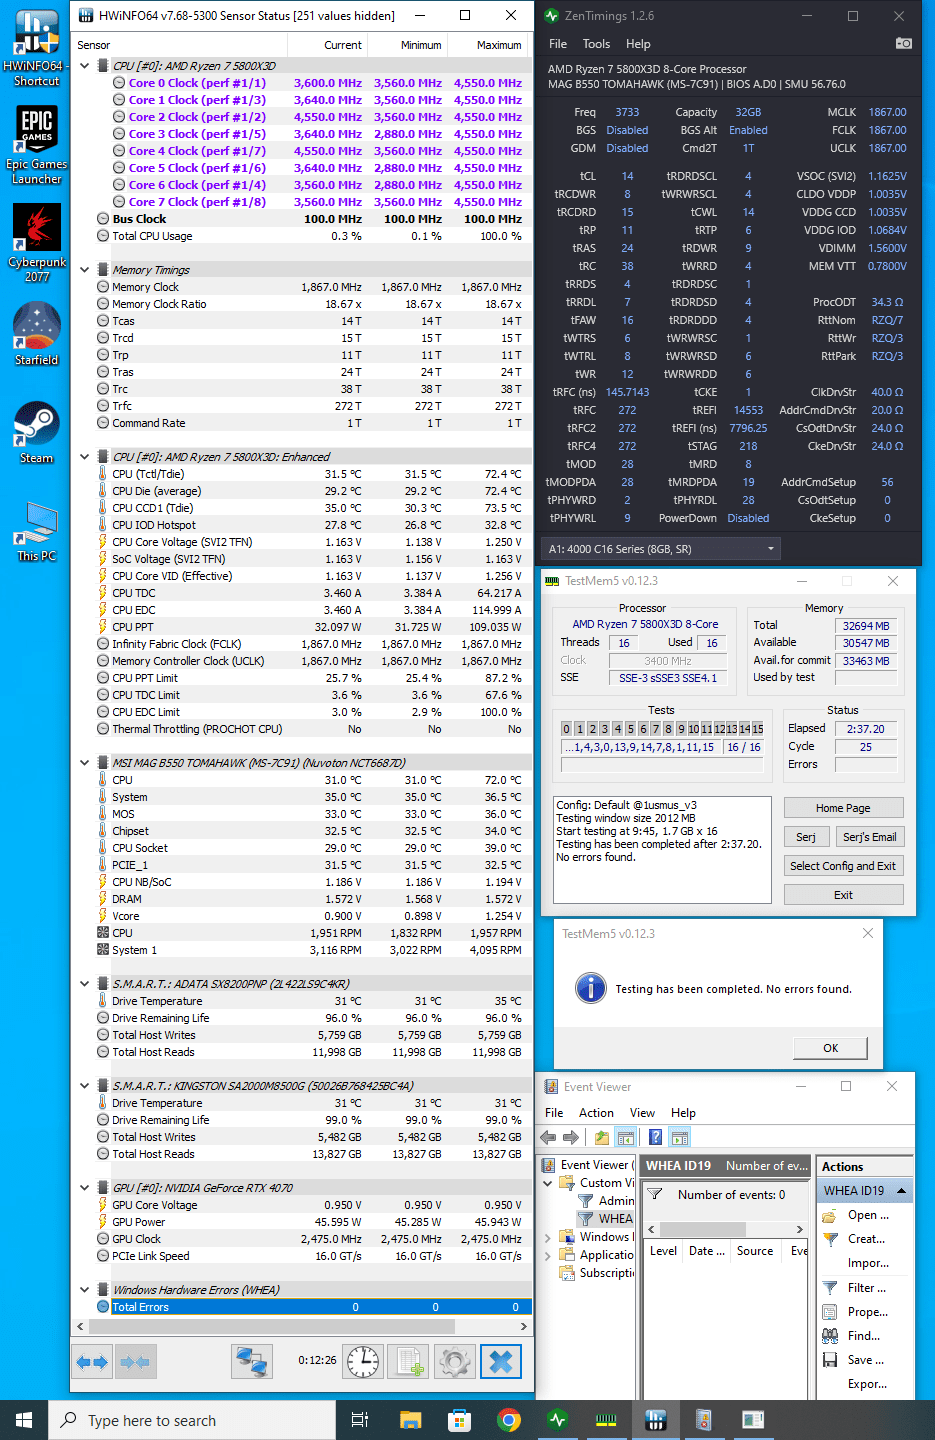
Task: Open File Explorer from the taskbar
Action: pos(410,1420)
